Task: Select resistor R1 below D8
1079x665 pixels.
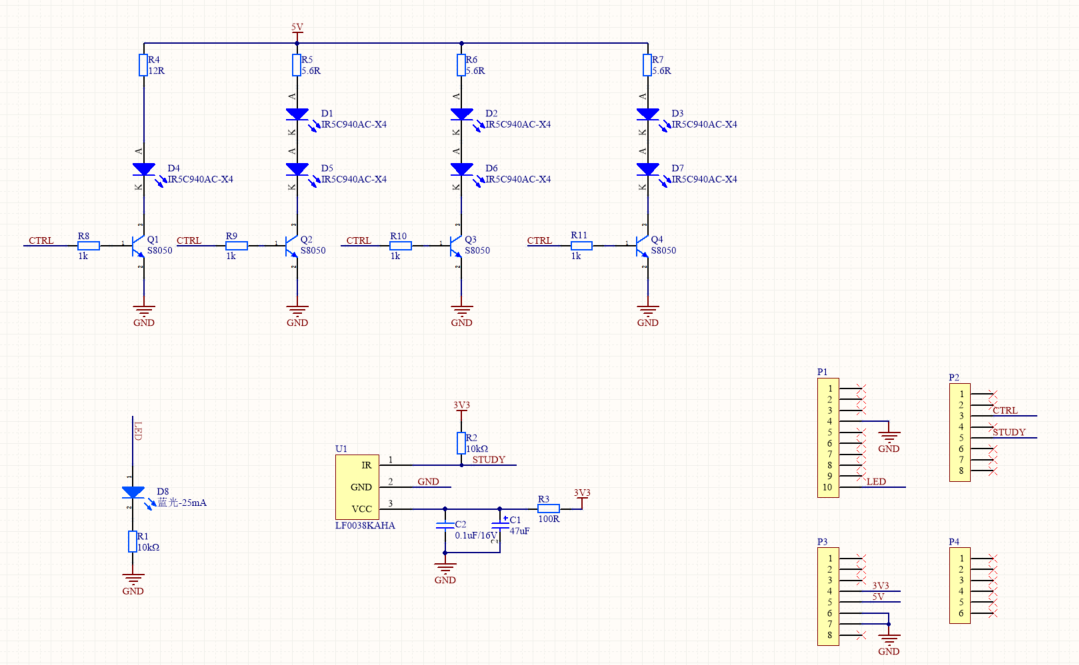Action: (x=132, y=542)
